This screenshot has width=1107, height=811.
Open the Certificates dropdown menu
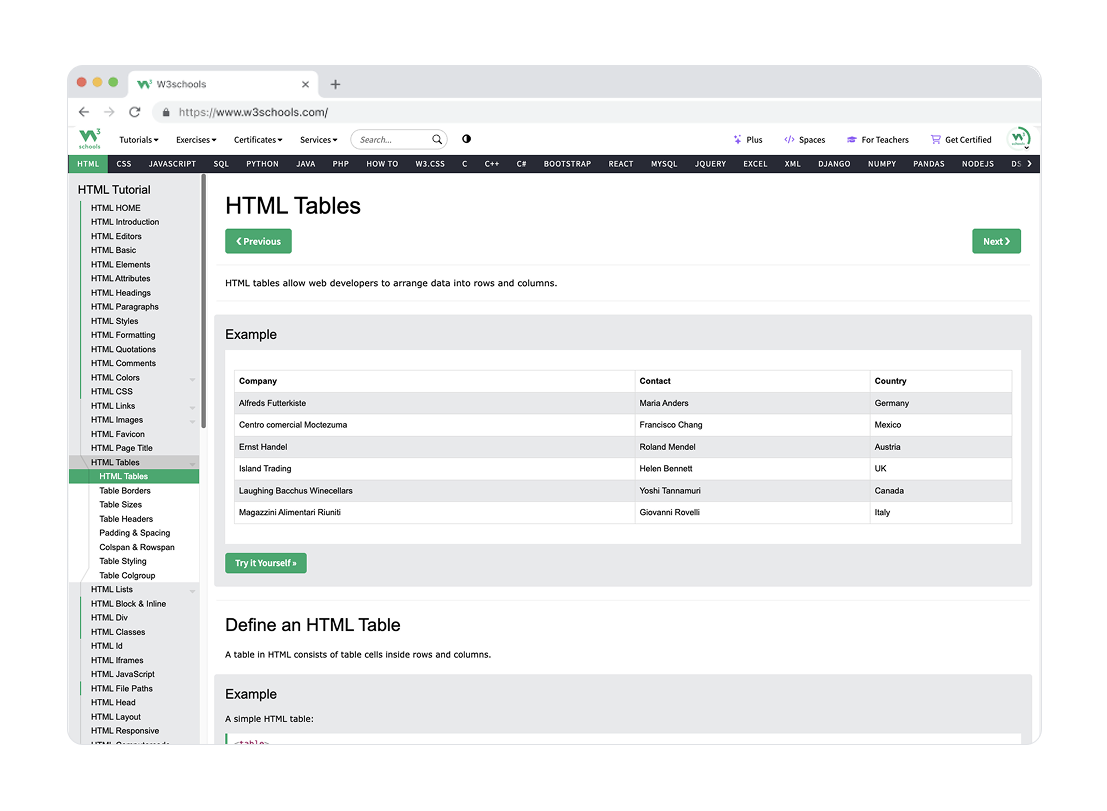(258, 140)
